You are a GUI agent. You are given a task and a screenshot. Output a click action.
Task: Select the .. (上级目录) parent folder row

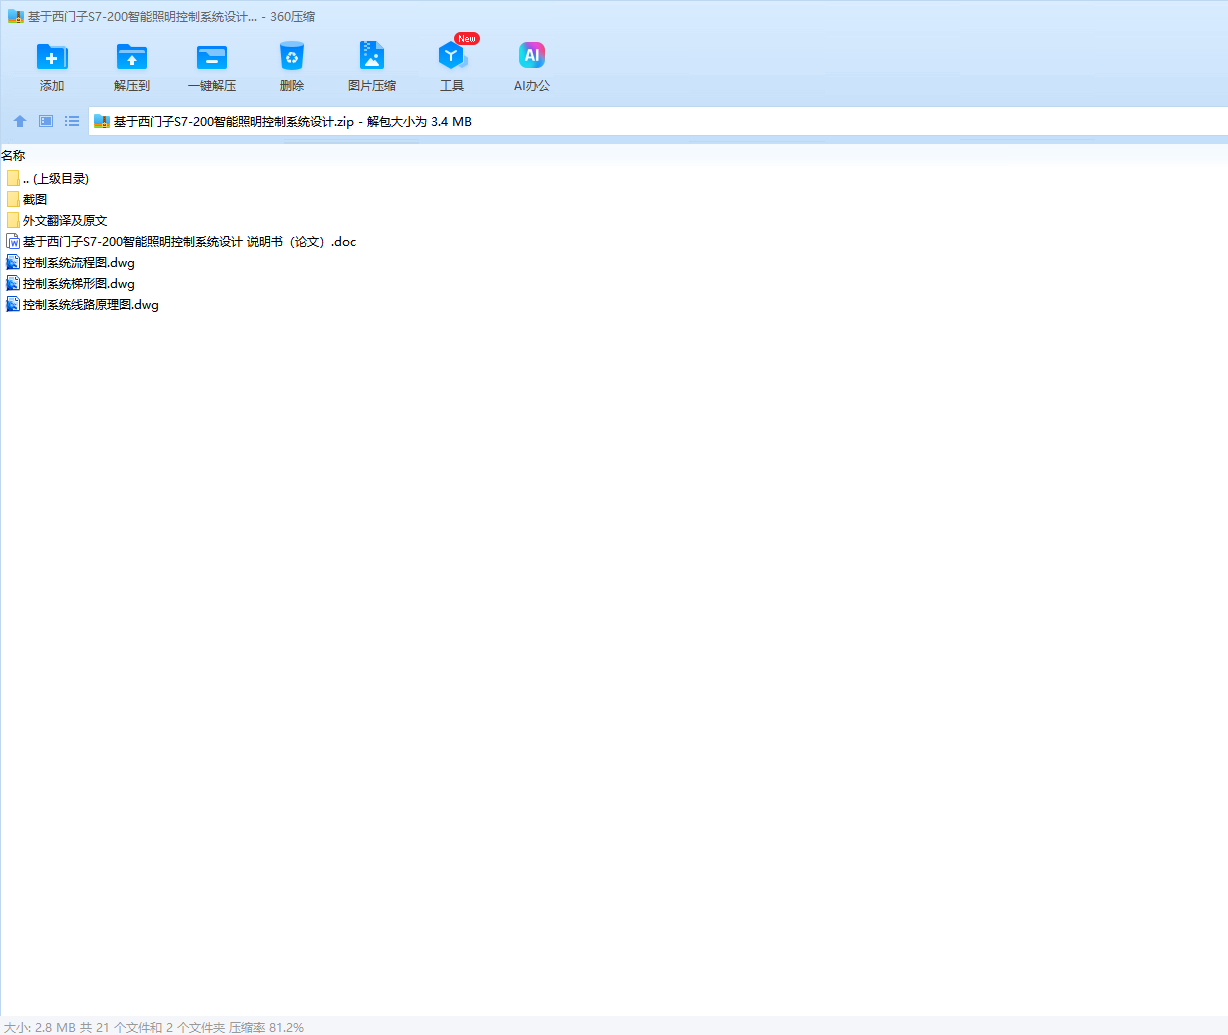tap(48, 179)
